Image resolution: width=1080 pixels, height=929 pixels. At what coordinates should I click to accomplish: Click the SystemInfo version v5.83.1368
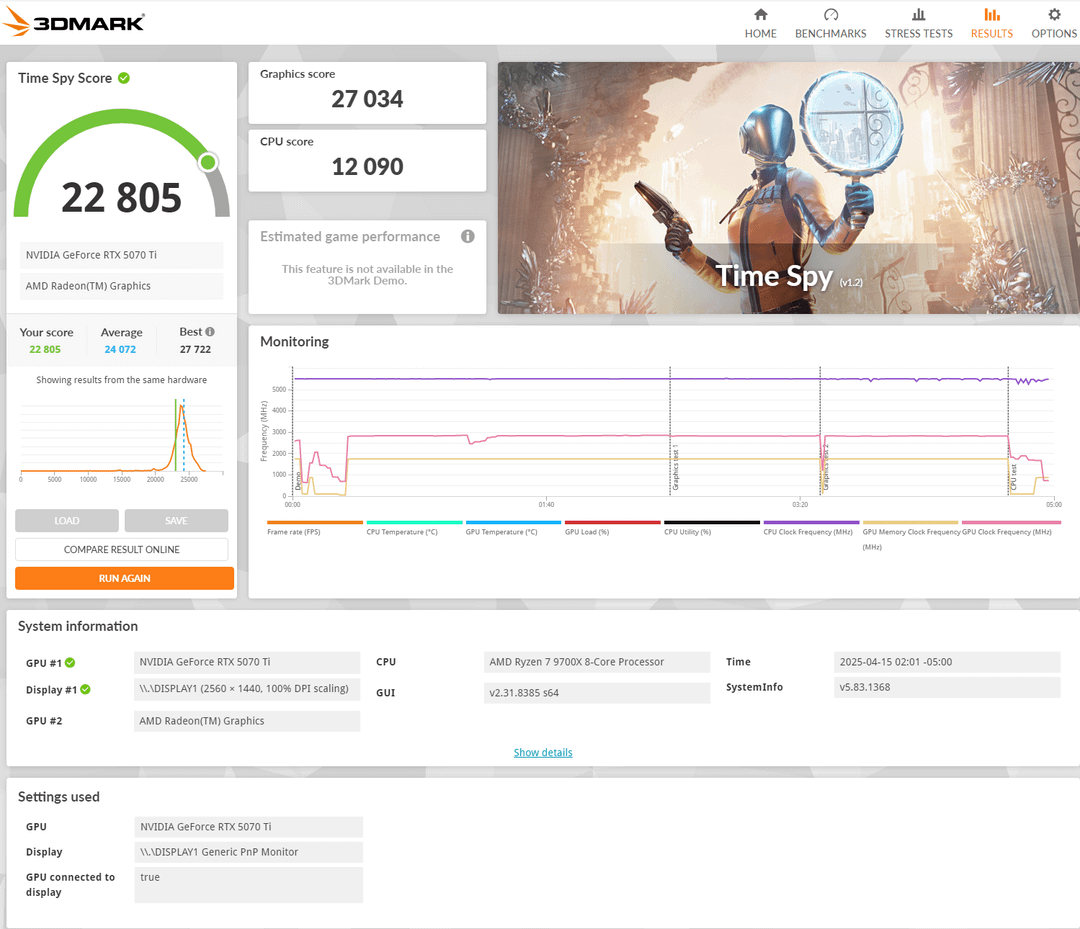click(x=946, y=687)
